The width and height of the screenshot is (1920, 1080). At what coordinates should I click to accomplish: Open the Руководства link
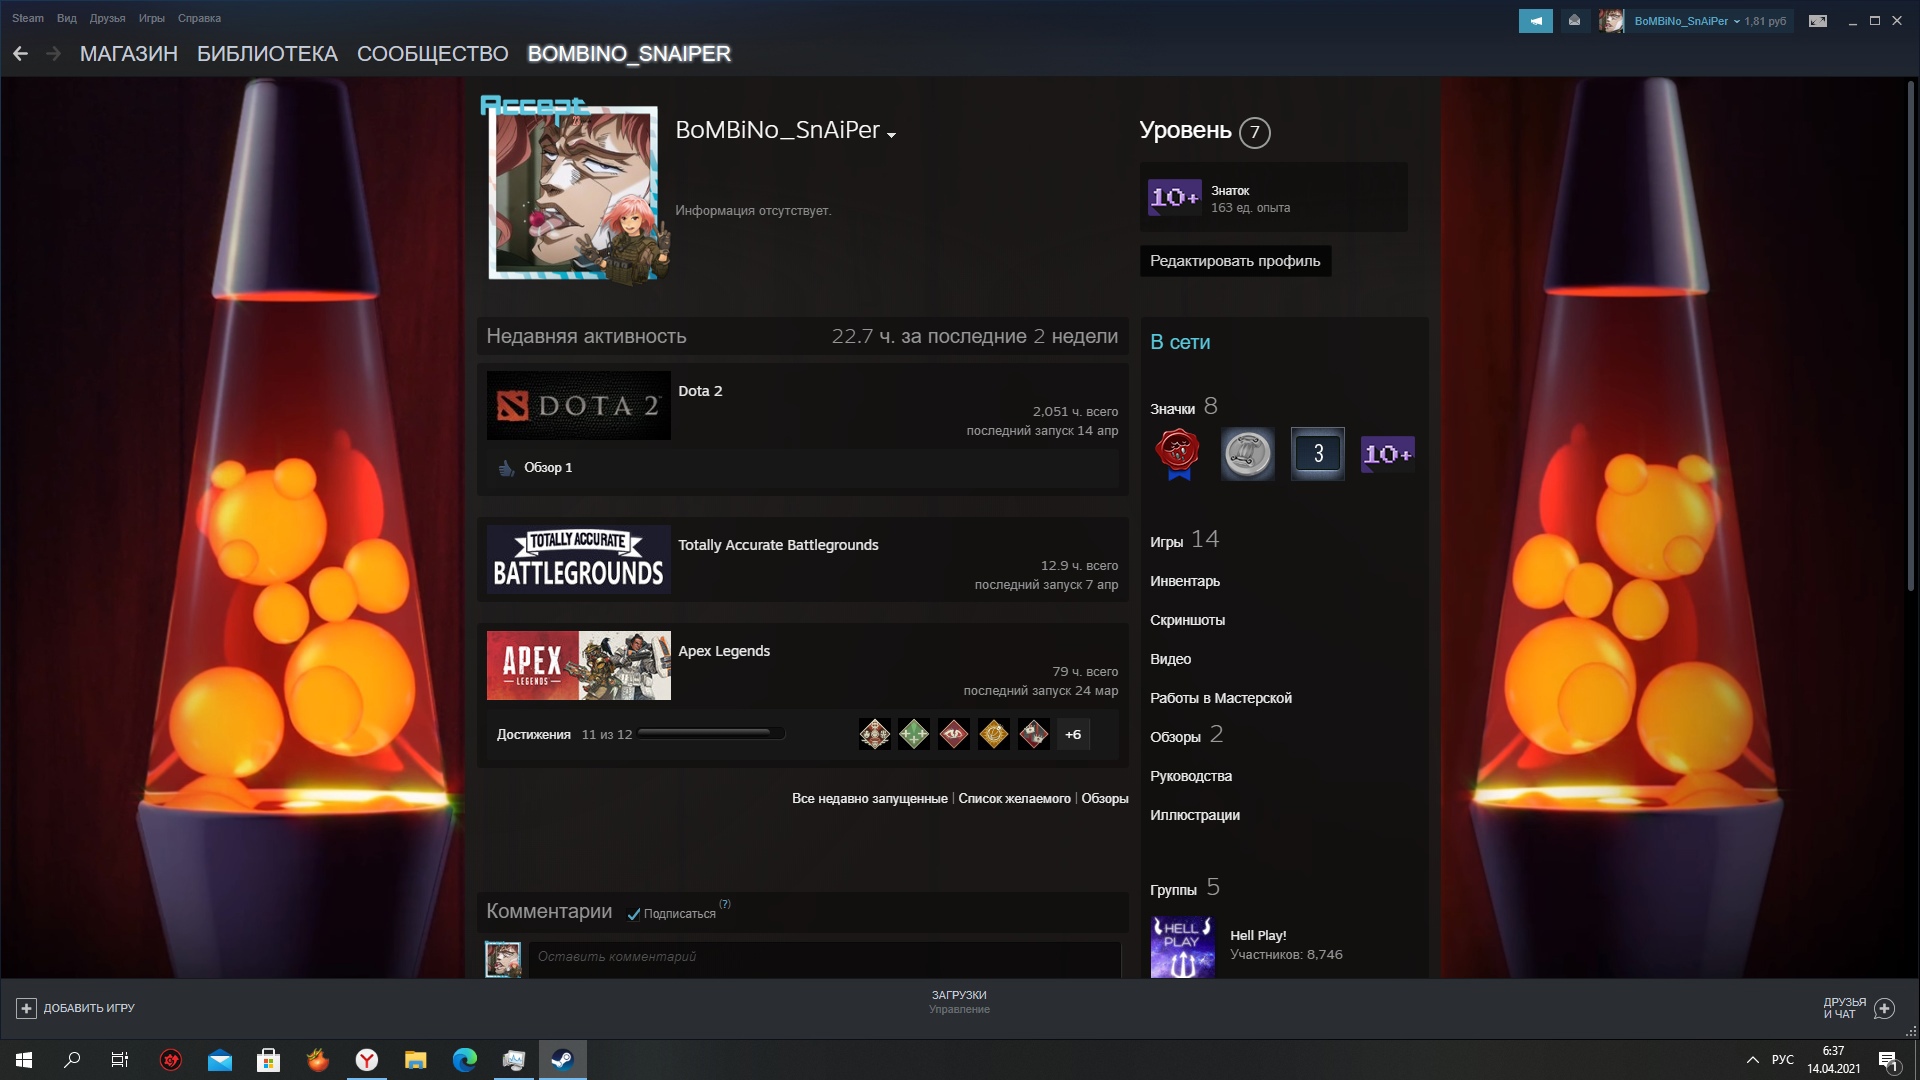[1191, 776]
